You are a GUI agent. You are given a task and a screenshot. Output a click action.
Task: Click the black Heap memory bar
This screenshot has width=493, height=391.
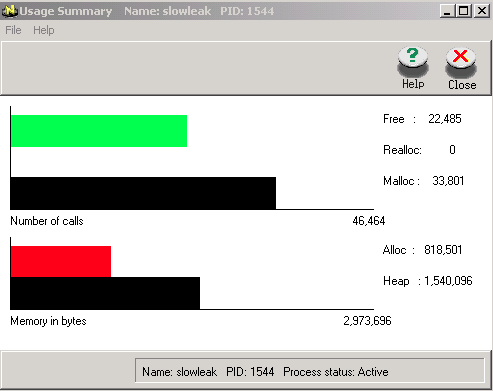(x=105, y=293)
